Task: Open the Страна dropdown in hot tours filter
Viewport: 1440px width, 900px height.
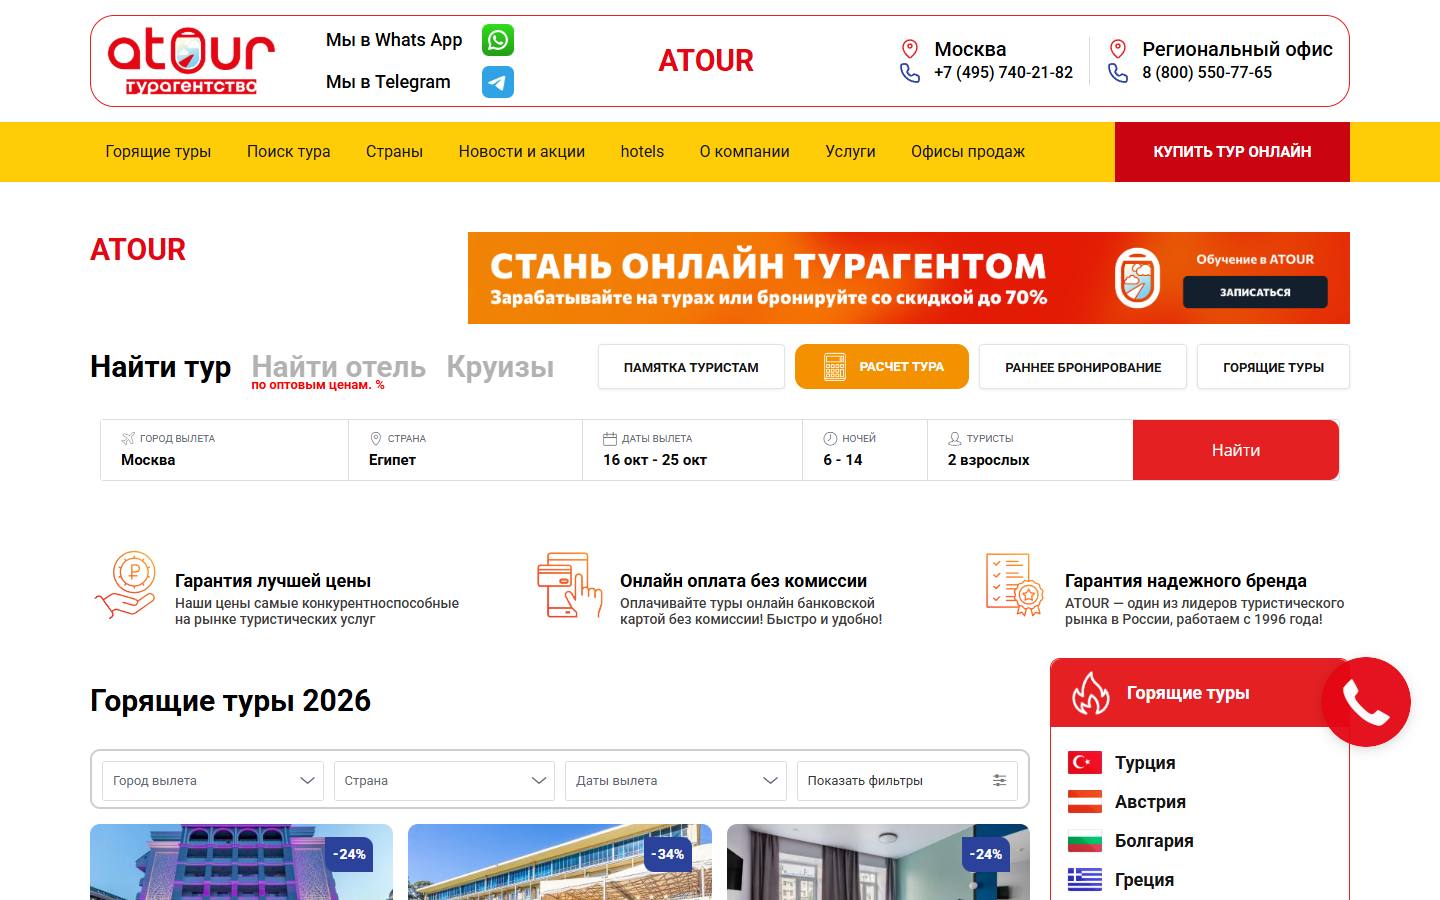Action: click(444, 781)
